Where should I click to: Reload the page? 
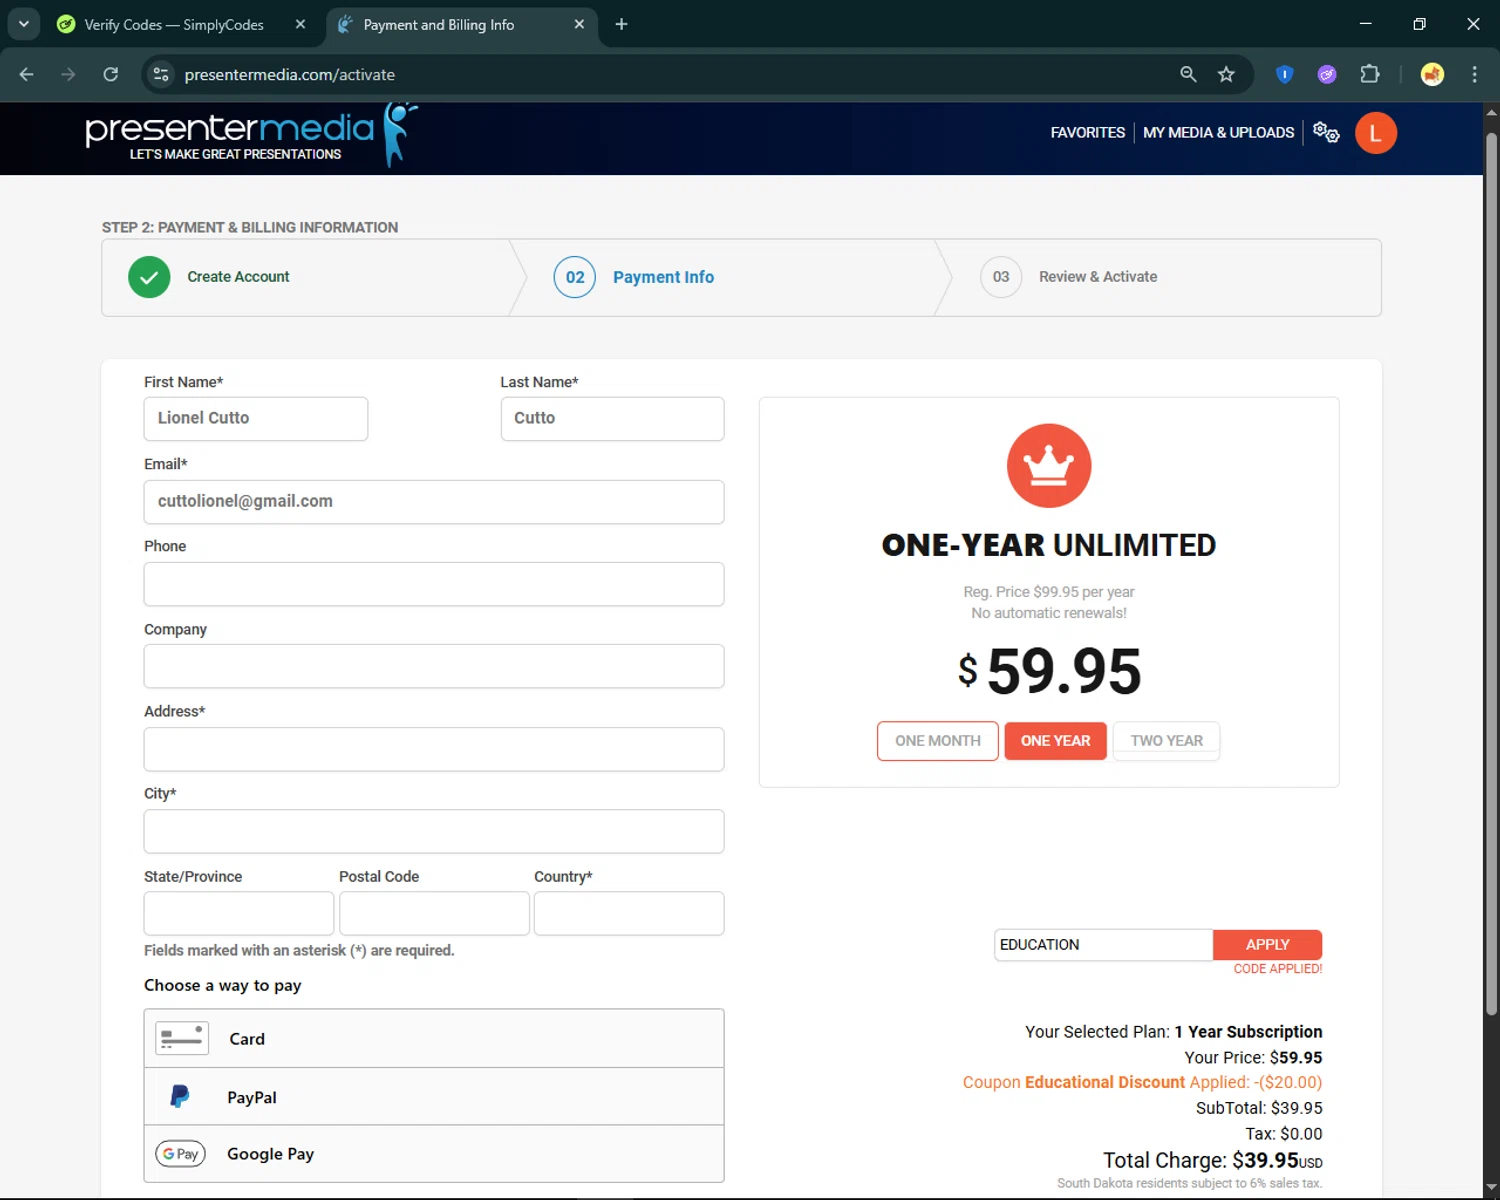[111, 74]
